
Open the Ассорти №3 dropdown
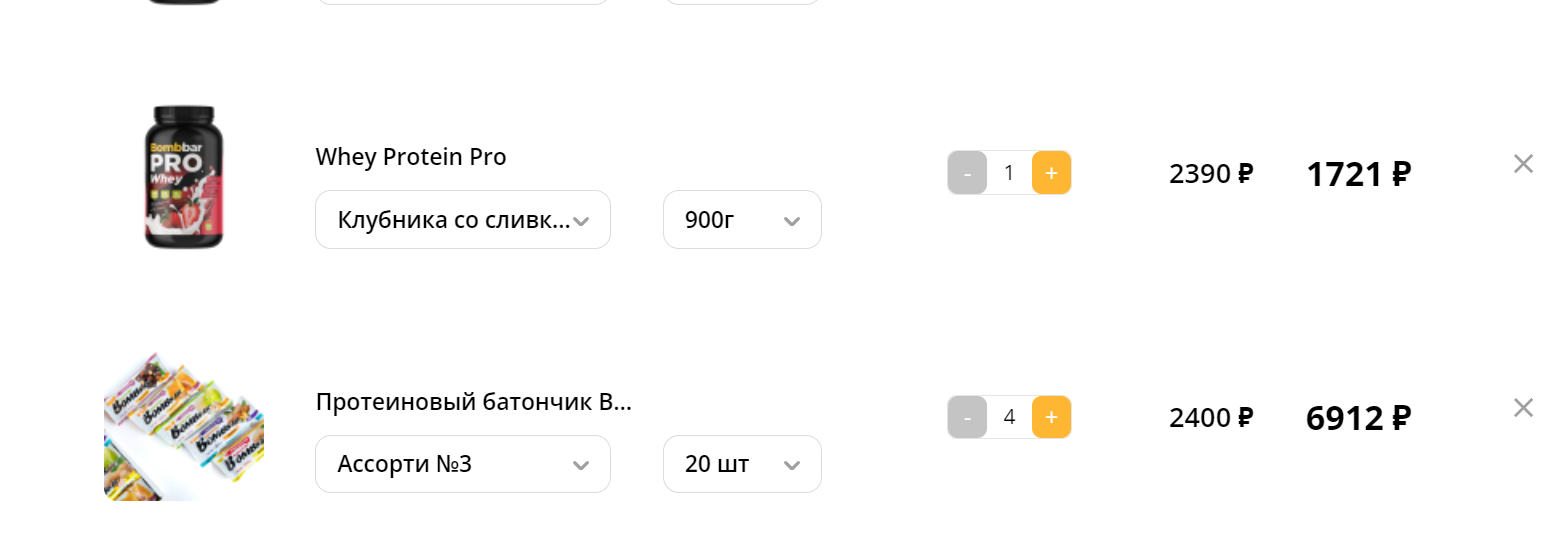click(462, 464)
